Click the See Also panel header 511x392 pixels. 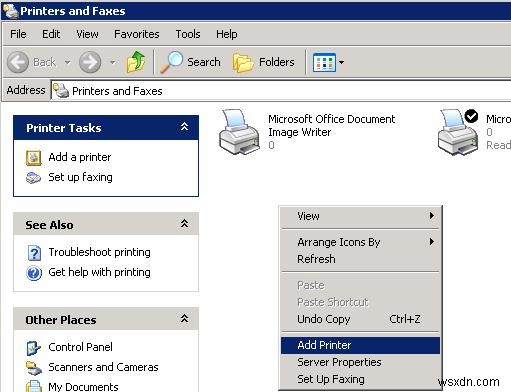[x=106, y=224]
